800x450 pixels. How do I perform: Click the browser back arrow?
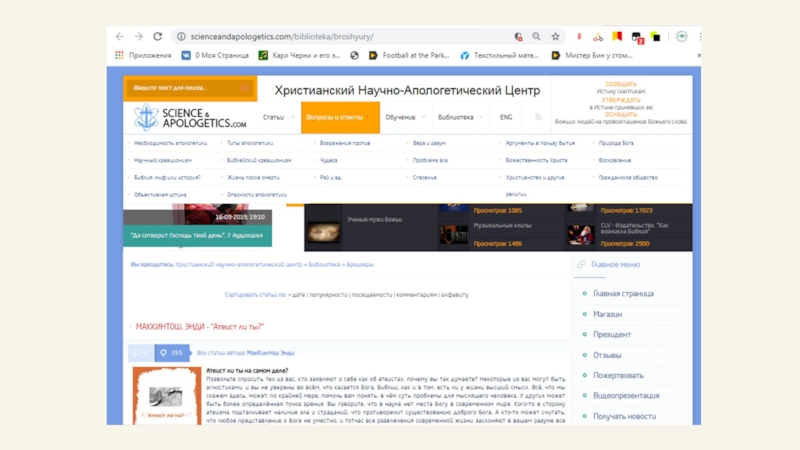coord(120,36)
